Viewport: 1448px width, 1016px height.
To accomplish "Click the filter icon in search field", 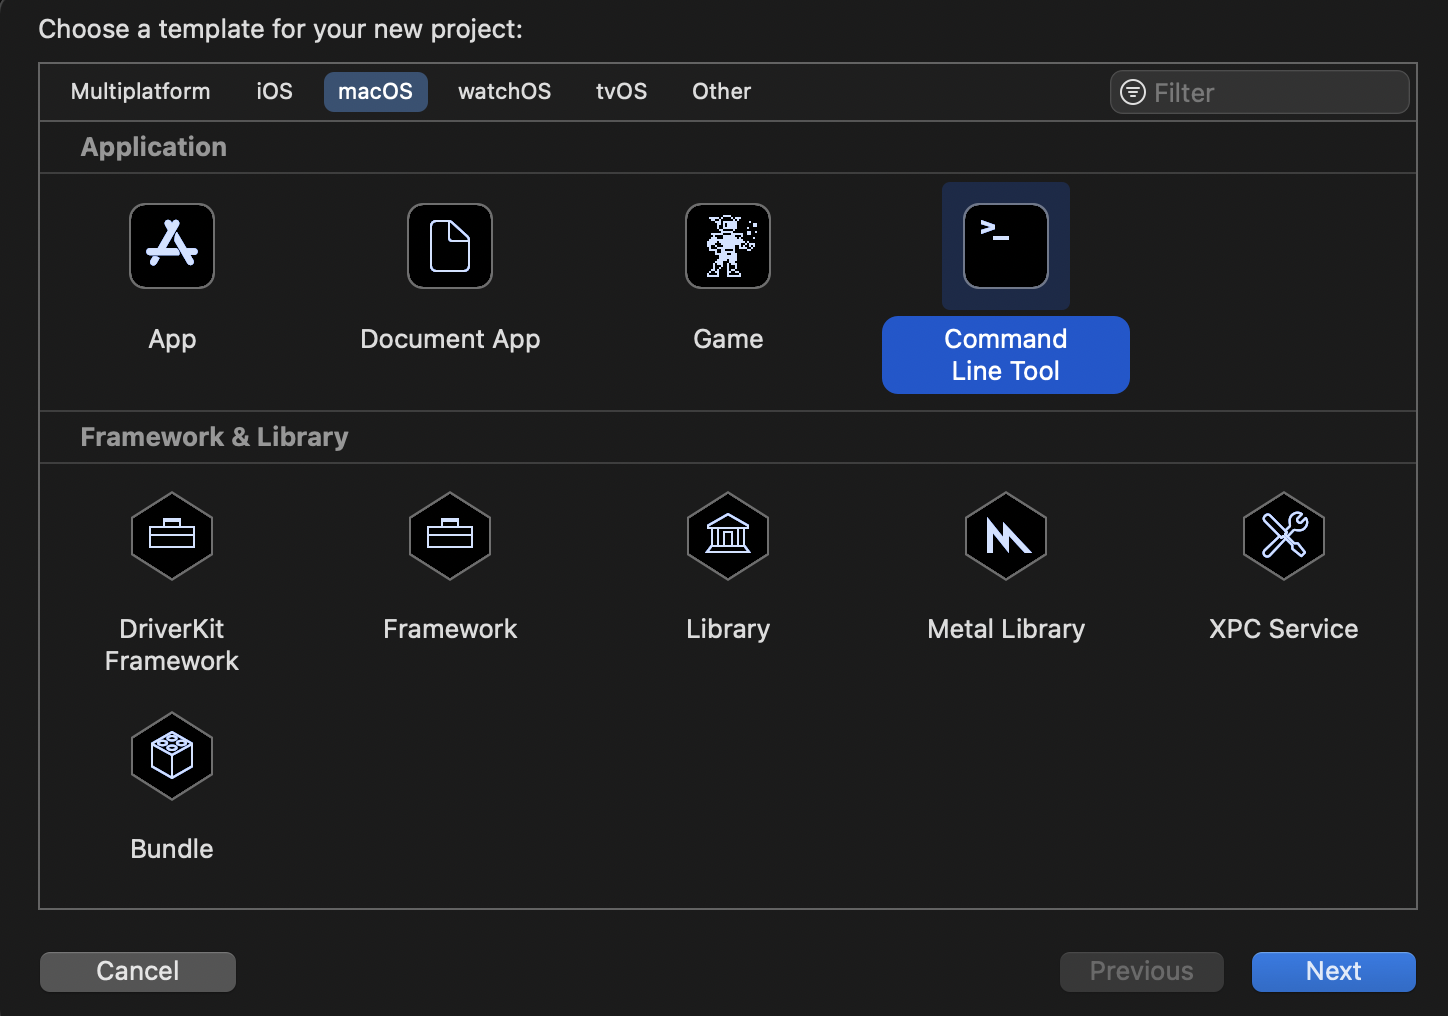I will (1133, 92).
